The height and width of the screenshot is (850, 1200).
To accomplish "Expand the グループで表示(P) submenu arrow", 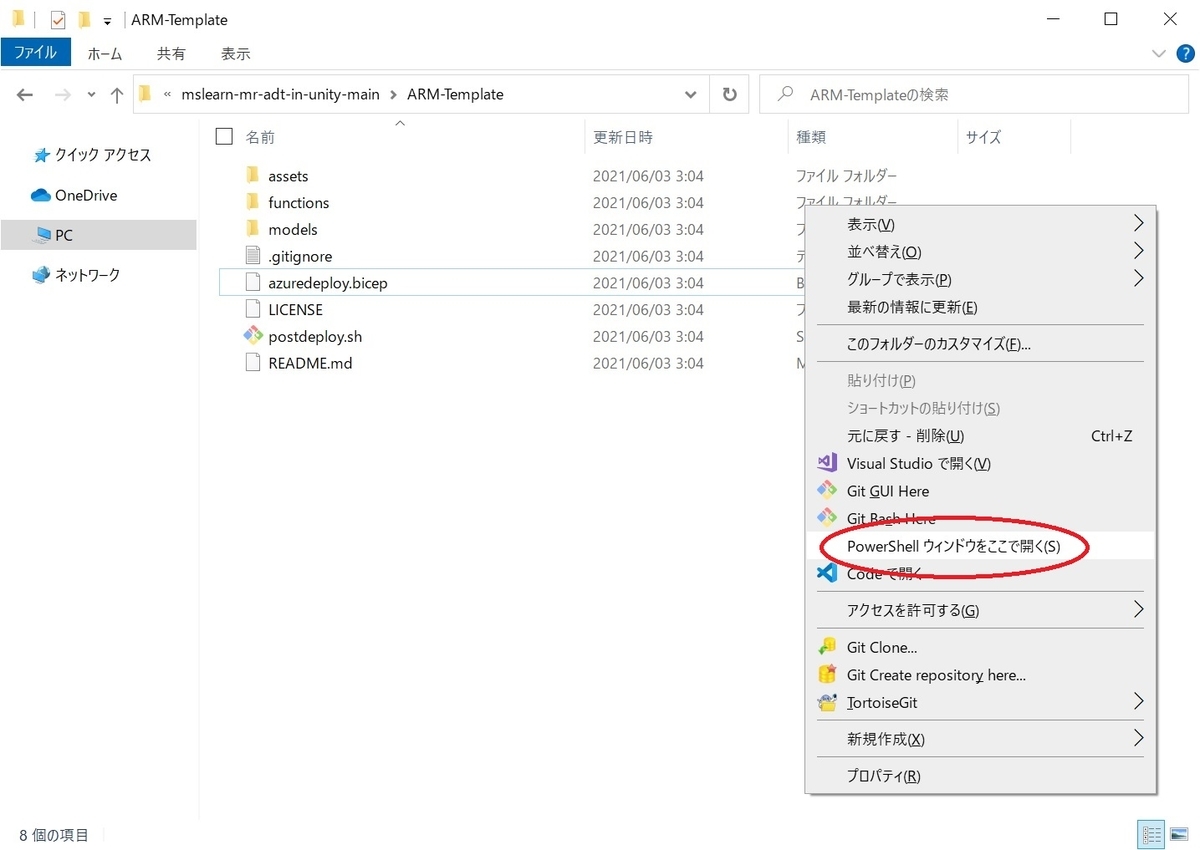I will tap(1138, 279).
